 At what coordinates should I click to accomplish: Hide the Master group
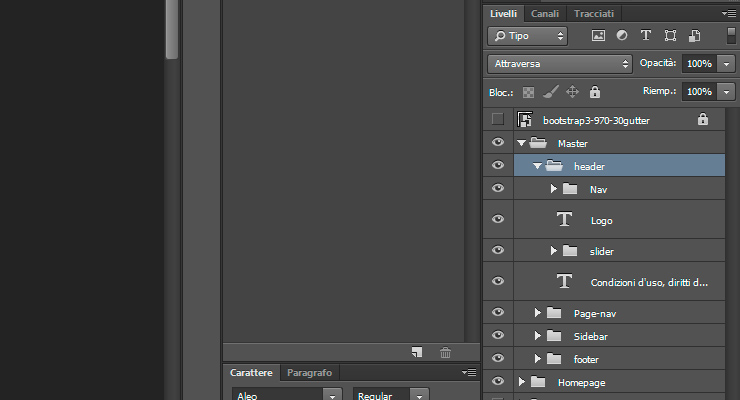(498, 142)
